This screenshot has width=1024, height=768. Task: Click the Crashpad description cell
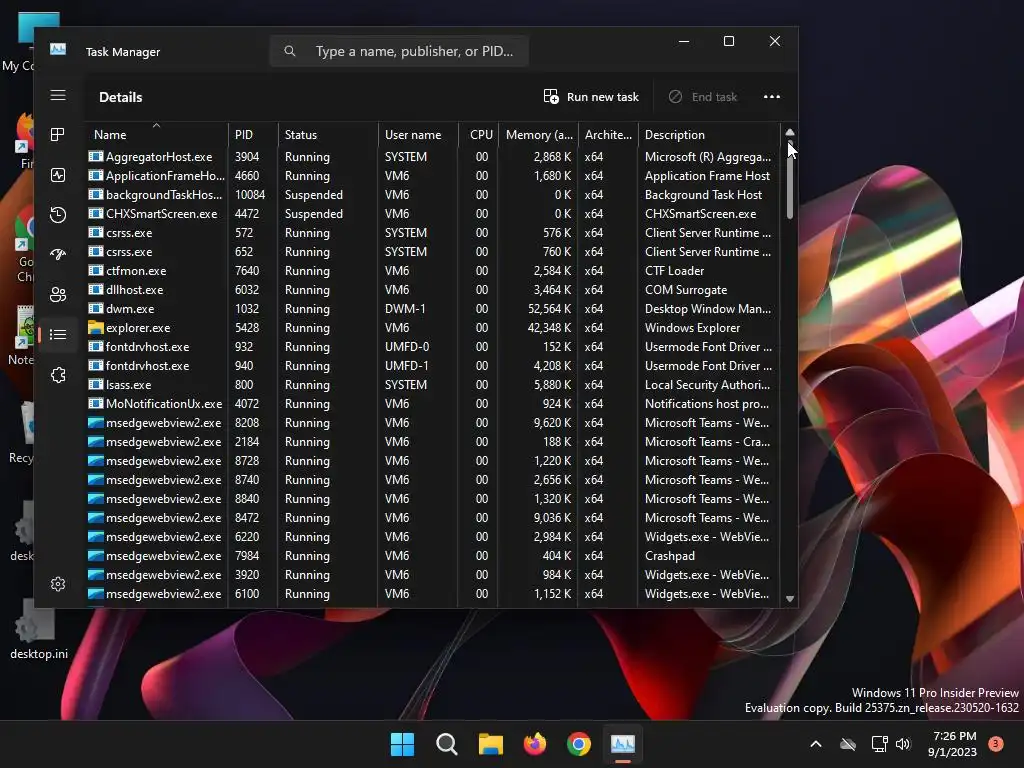669,556
